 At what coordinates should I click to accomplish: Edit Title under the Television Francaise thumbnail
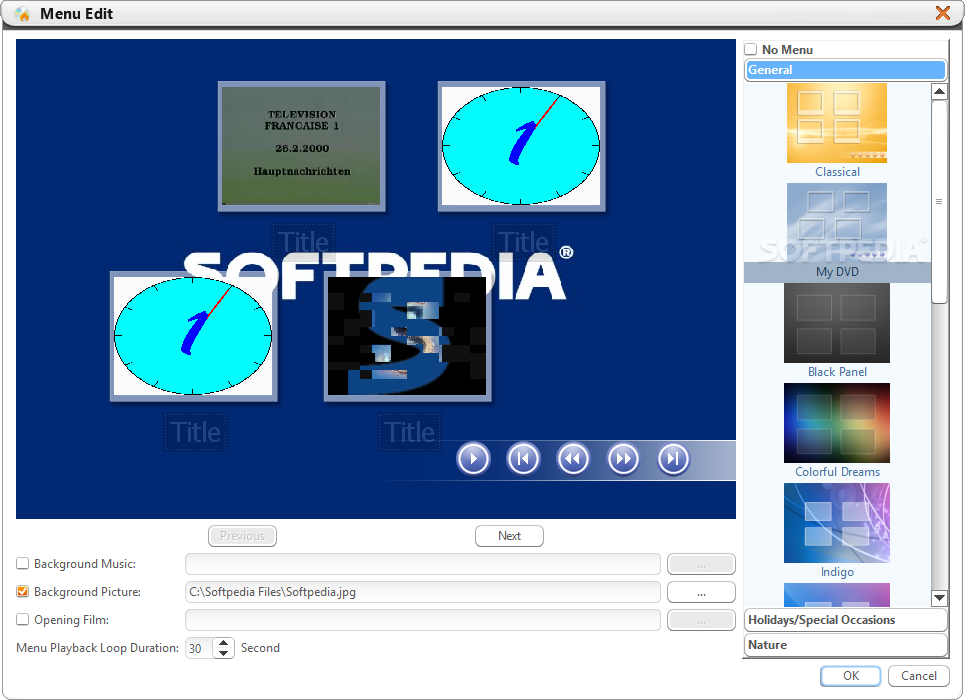[x=303, y=242]
